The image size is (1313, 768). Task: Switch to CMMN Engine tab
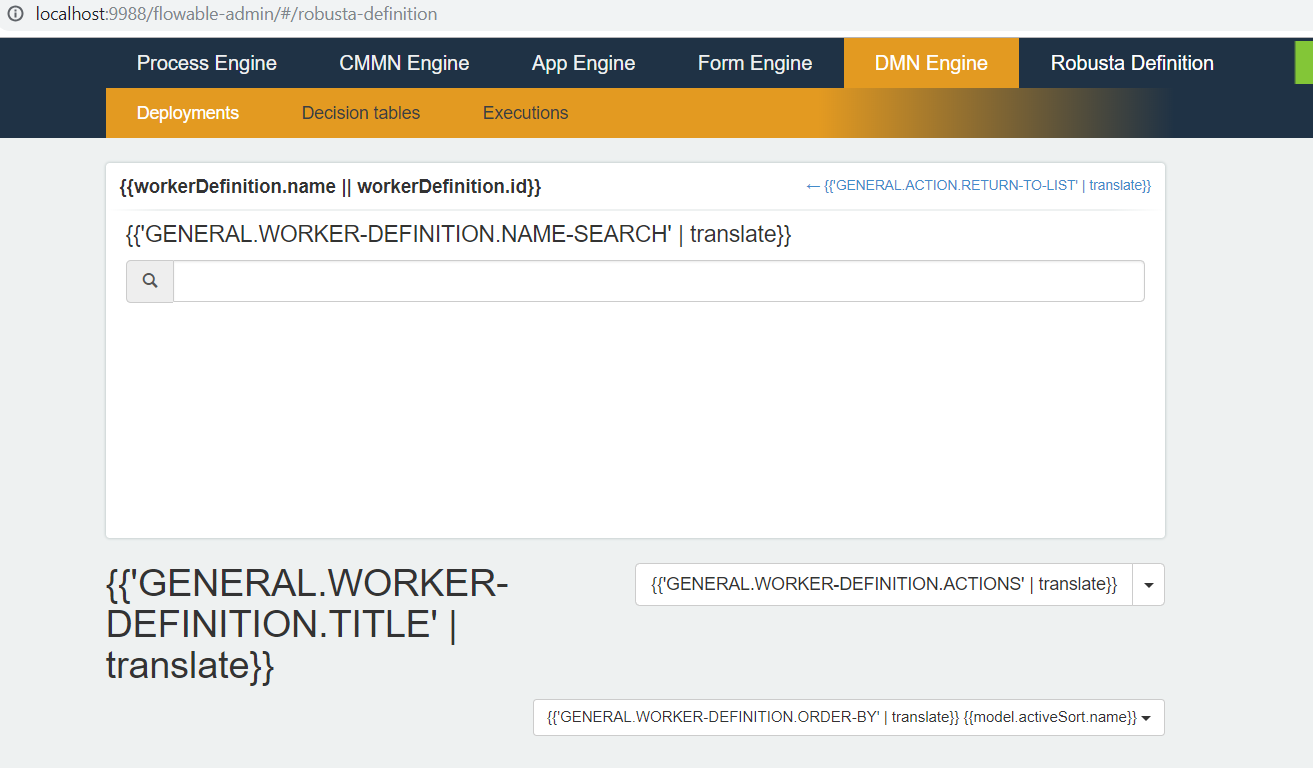pos(404,63)
